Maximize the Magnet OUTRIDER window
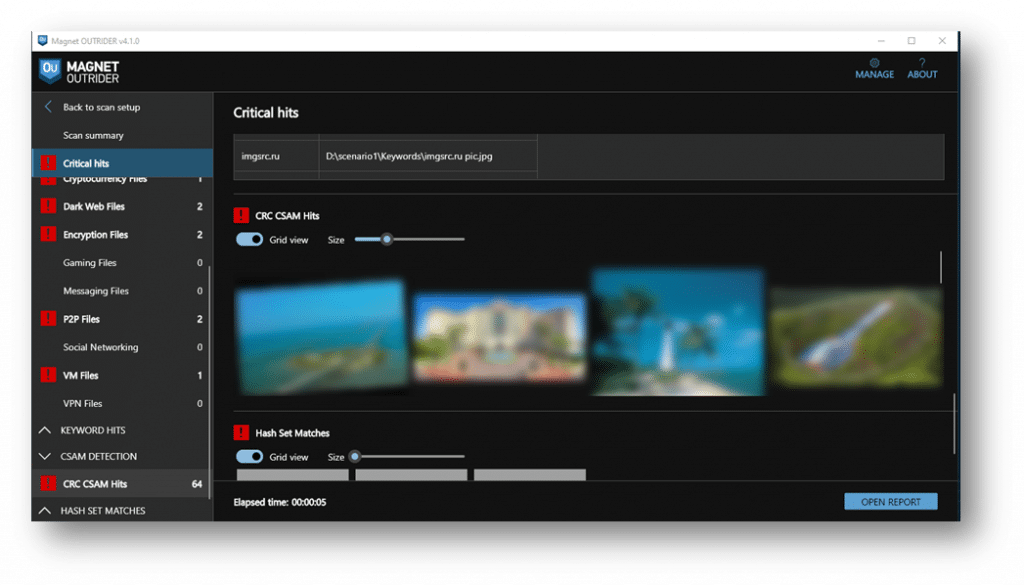Image resolution: width=1024 pixels, height=585 pixels. coord(911,40)
